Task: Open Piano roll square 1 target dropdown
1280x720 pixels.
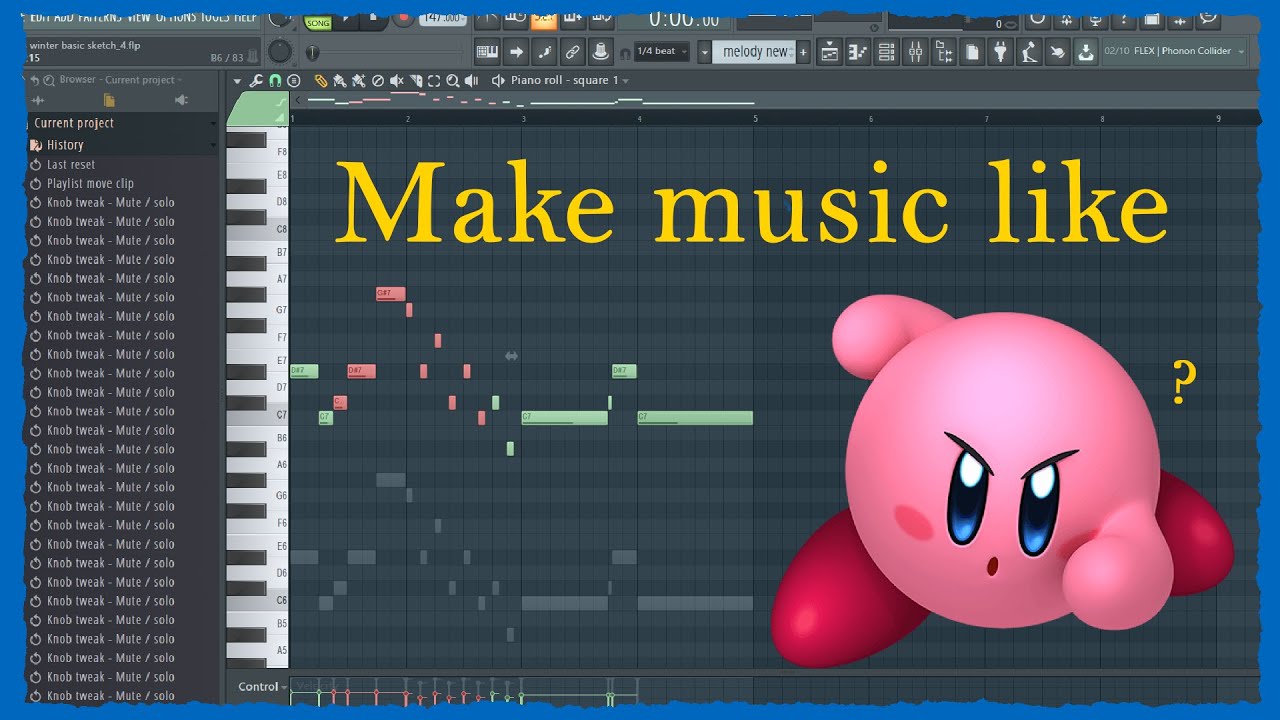Action: [625, 81]
